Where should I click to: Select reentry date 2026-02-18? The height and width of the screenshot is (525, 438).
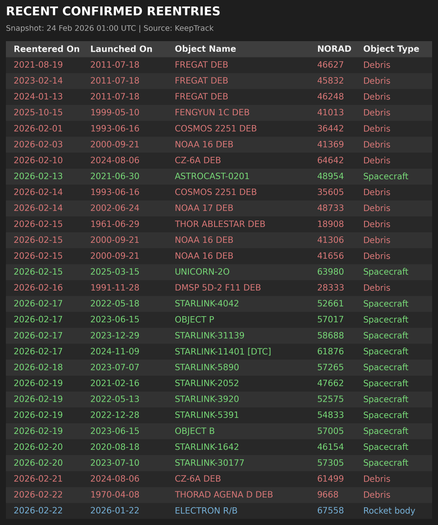tap(38, 367)
